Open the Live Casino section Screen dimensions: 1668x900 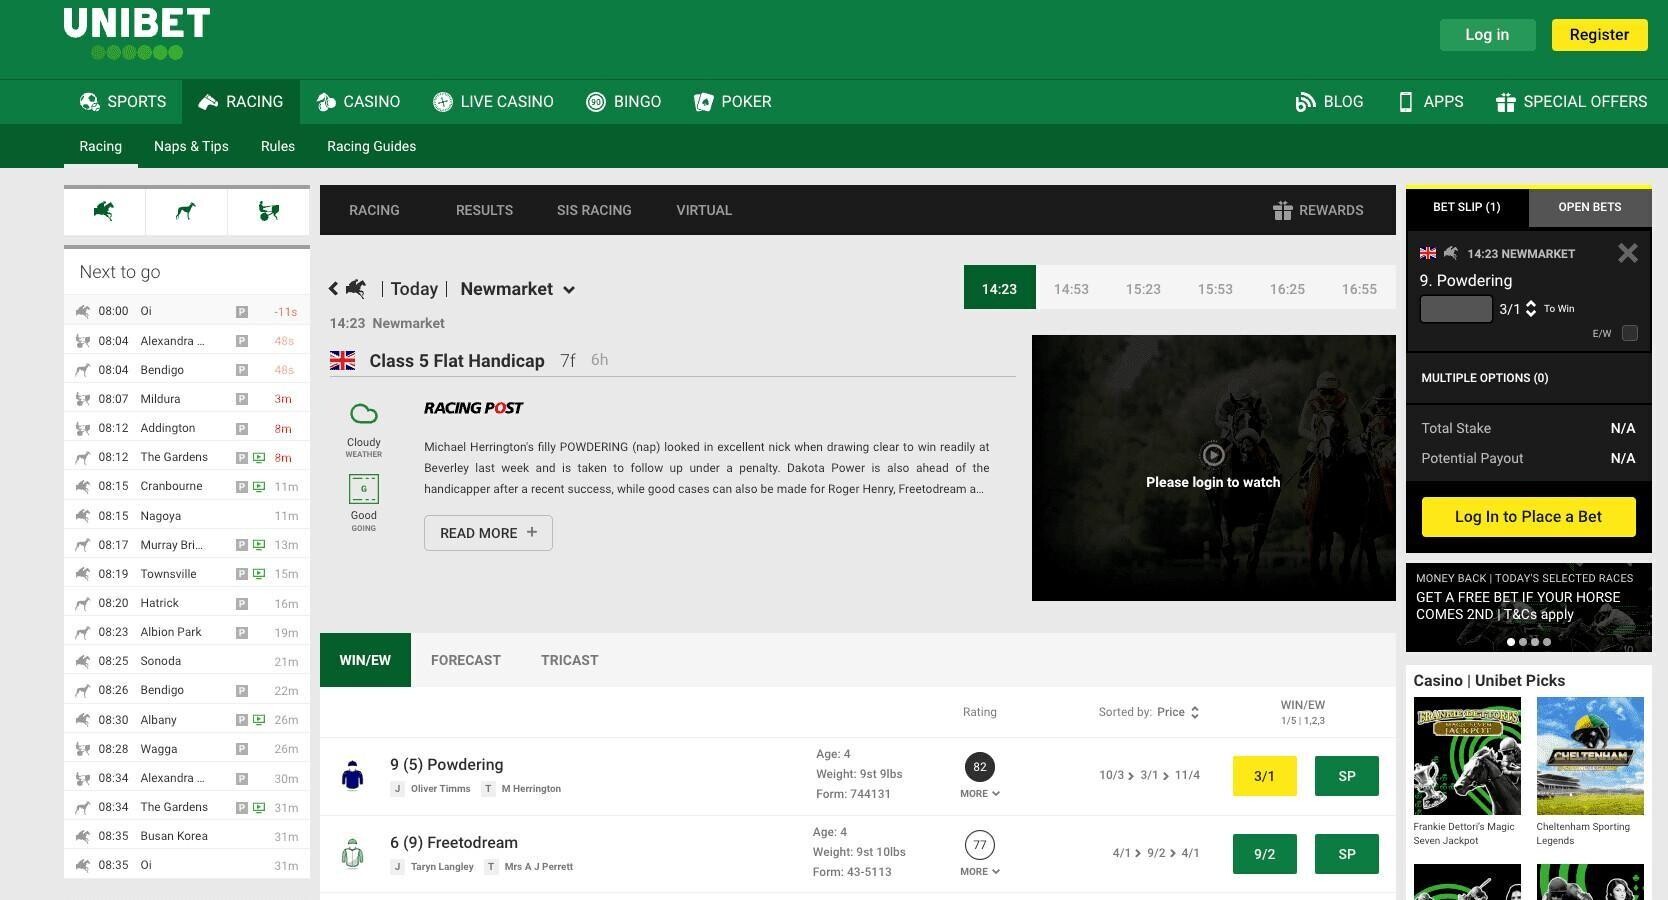point(493,102)
